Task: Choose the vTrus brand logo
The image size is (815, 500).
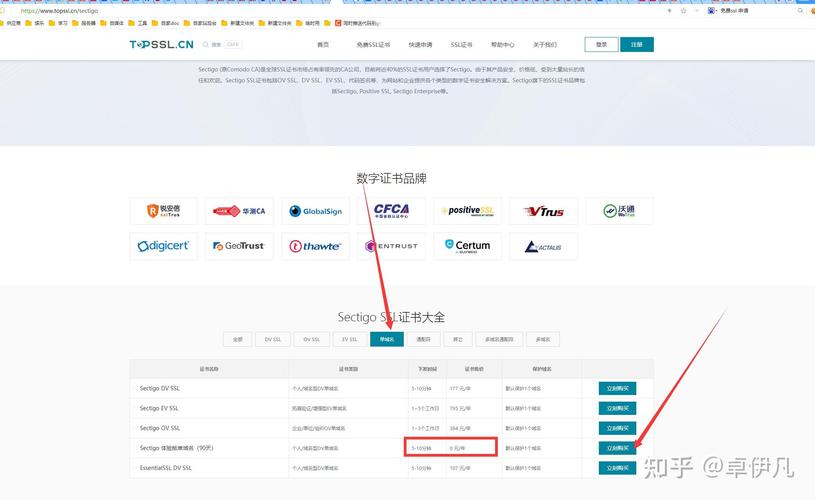Action: point(543,211)
